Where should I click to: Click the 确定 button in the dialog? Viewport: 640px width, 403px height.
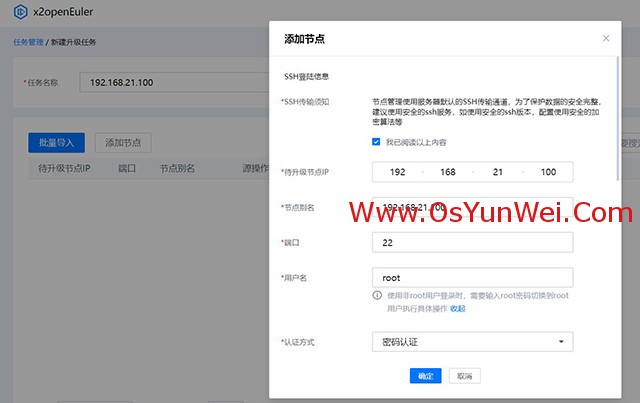click(x=425, y=376)
